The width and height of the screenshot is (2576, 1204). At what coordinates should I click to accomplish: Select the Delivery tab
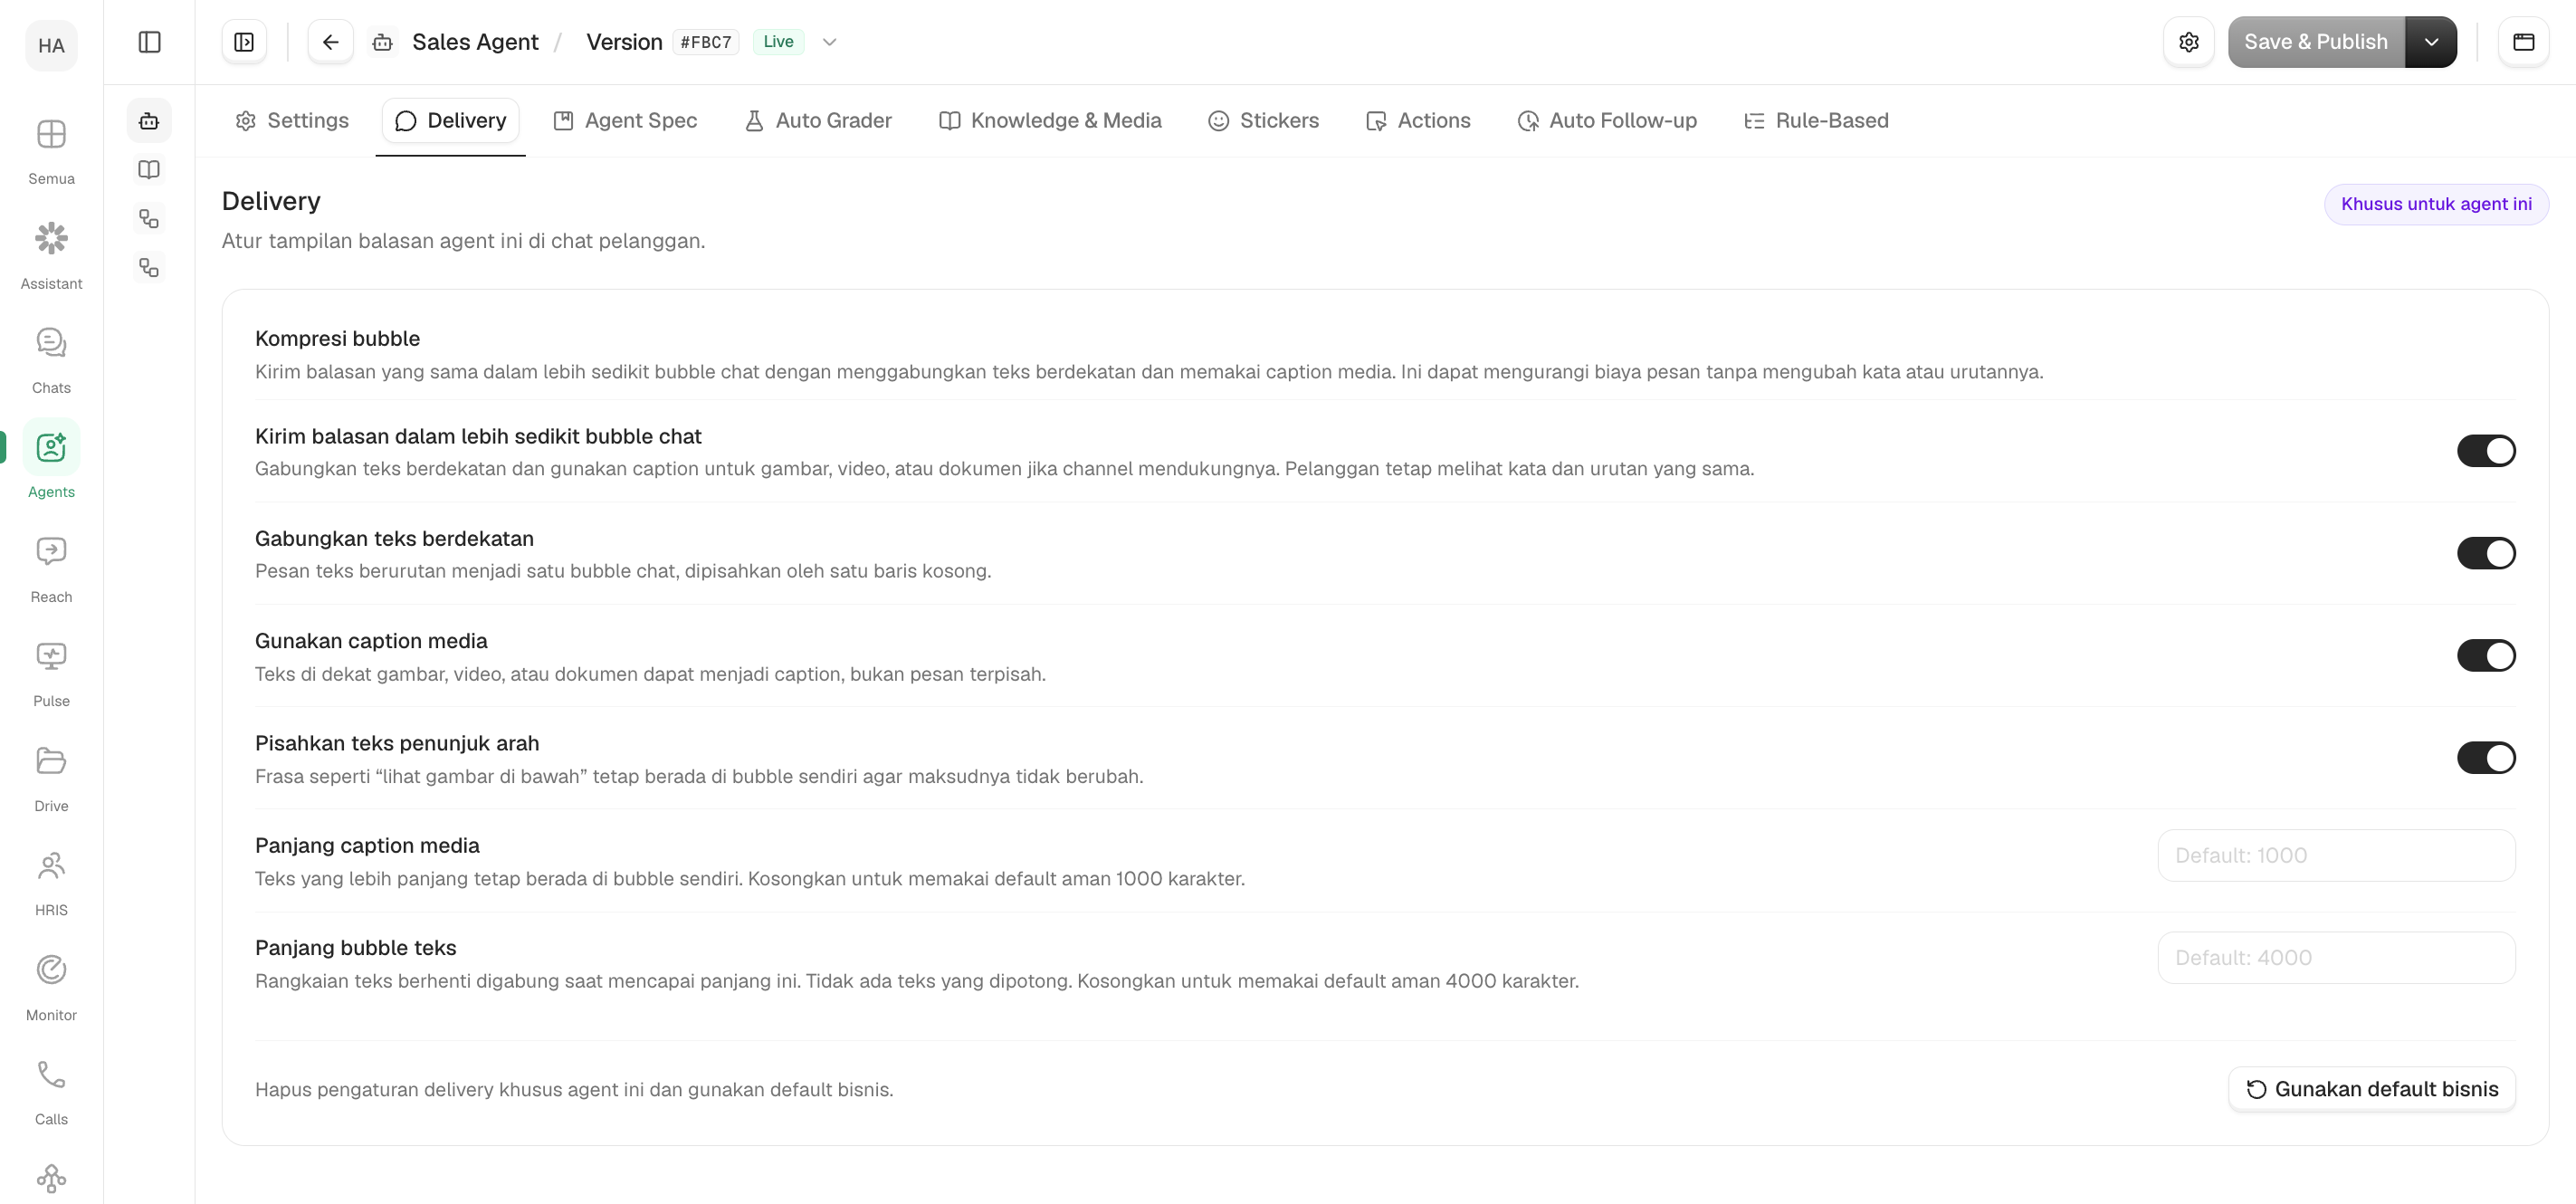click(x=451, y=121)
